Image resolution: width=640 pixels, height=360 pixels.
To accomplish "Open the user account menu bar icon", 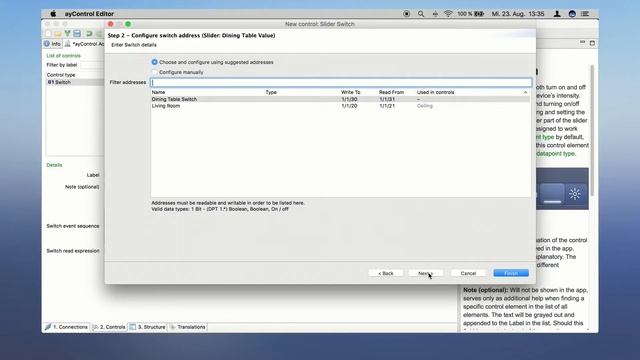I will pyautogui.click(x=557, y=13).
